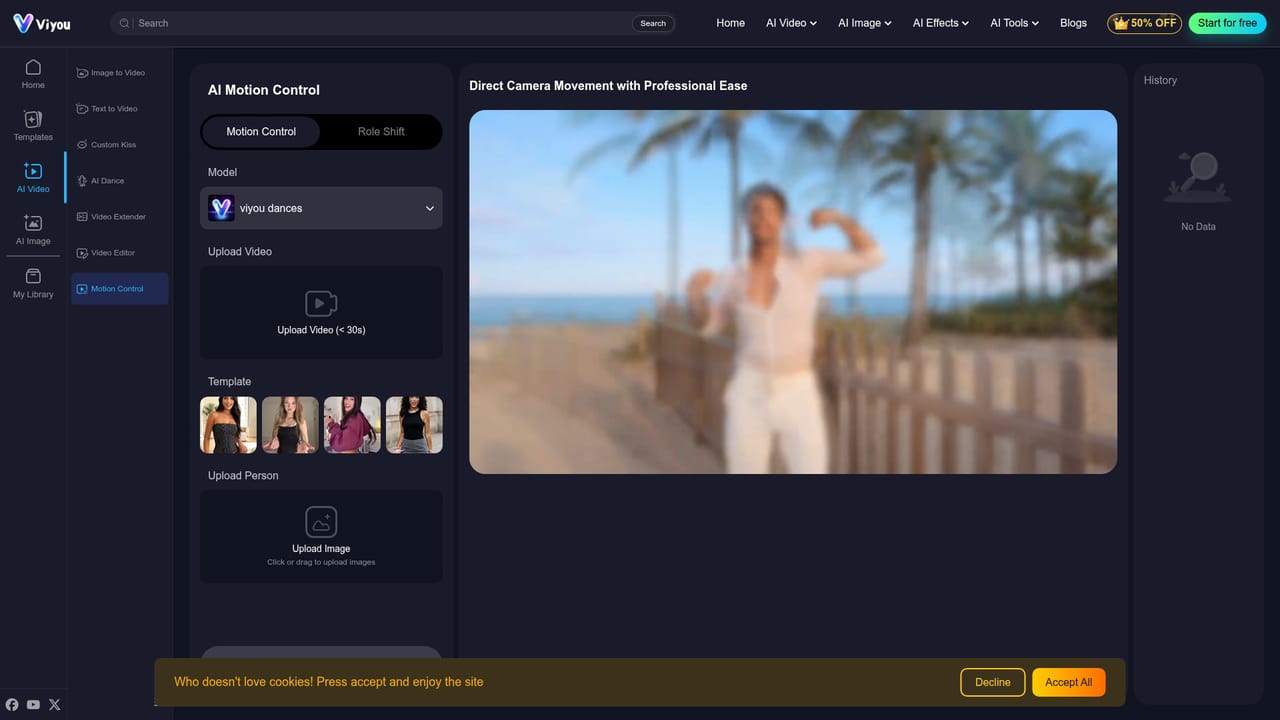This screenshot has width=1280, height=720.
Task: Open AI Image from the left sidebar
Action: (33, 230)
